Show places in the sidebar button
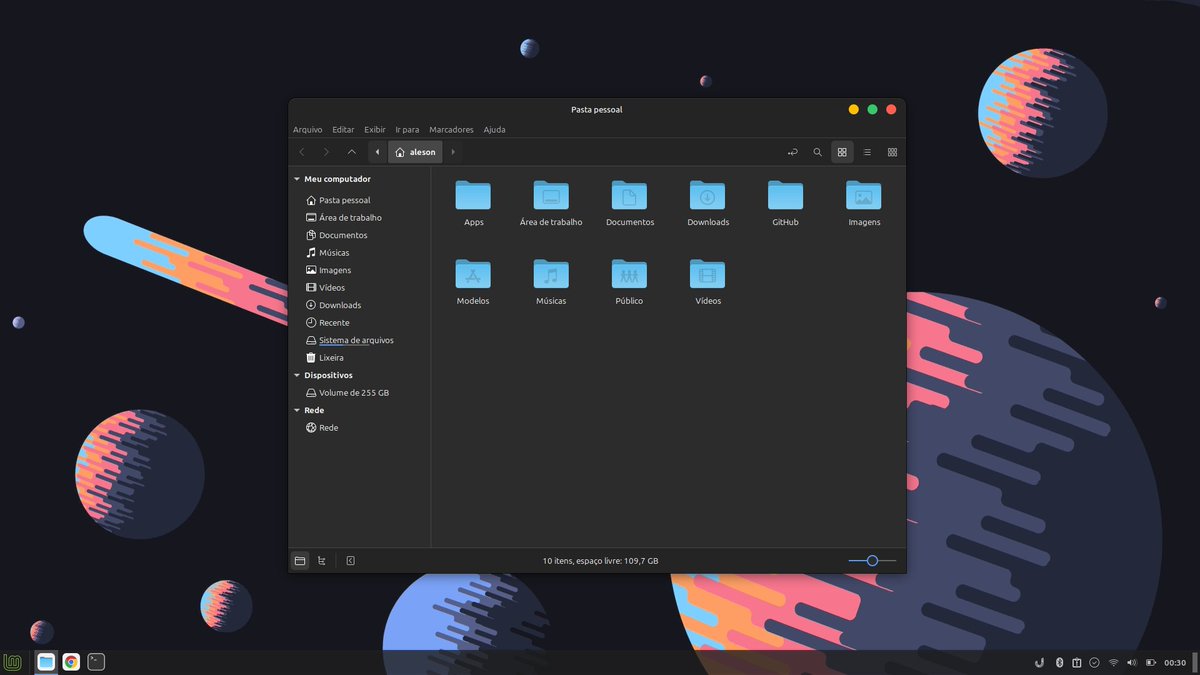 300,561
